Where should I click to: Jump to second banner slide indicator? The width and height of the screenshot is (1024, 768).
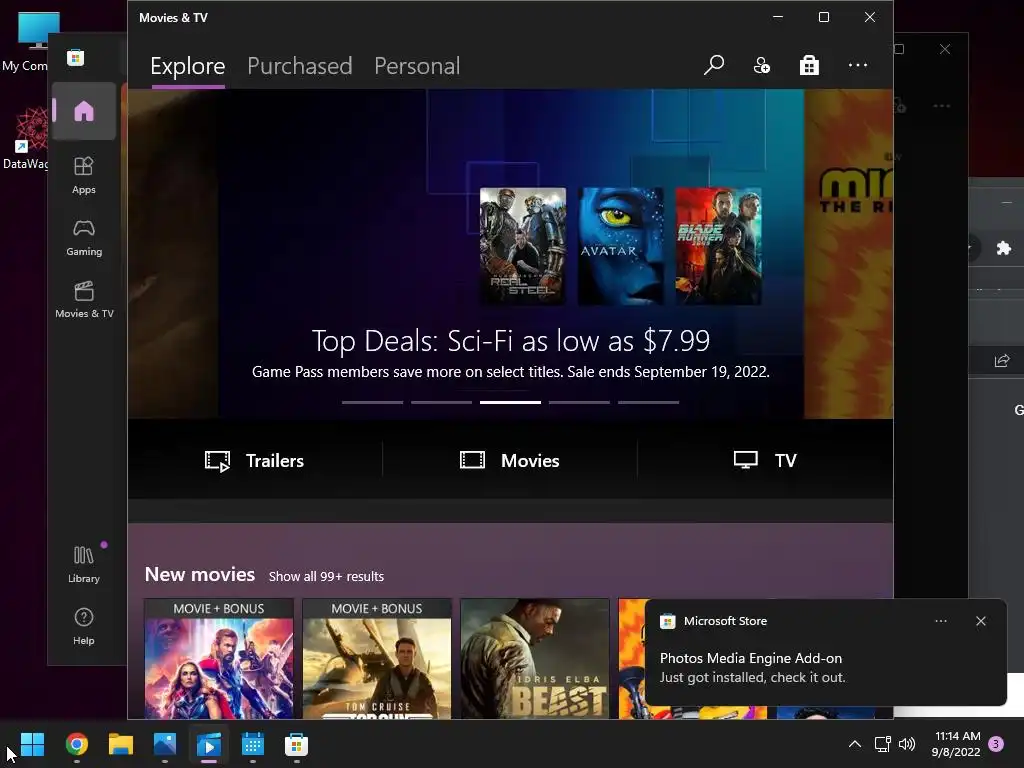(441, 402)
